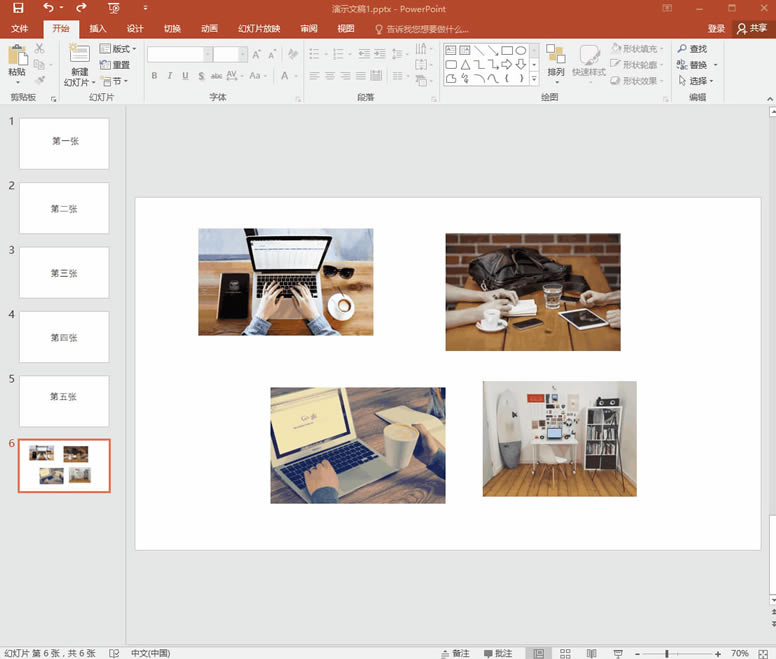Switch to slide sorter view in status bar
776x659 pixels.
(565, 653)
